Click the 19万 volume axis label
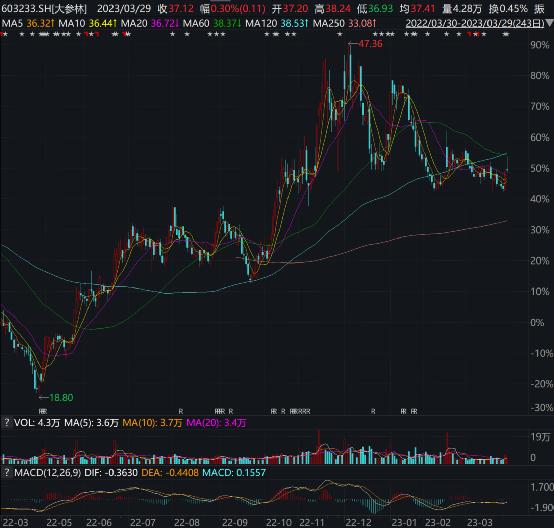 (540, 437)
